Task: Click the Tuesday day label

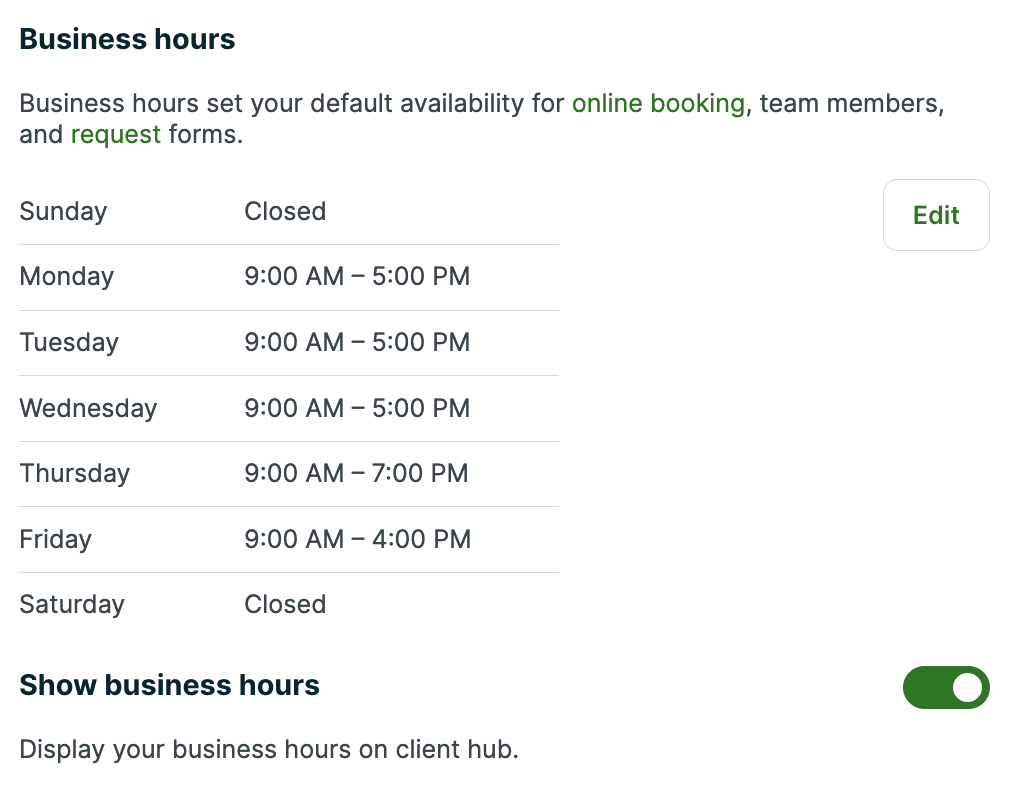Action: [x=69, y=342]
